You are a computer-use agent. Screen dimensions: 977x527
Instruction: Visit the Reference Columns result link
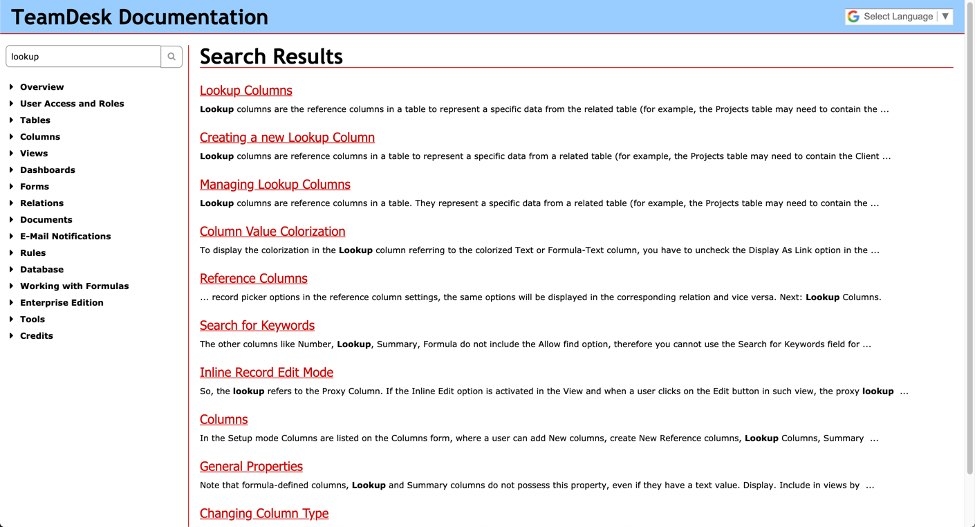(x=253, y=279)
